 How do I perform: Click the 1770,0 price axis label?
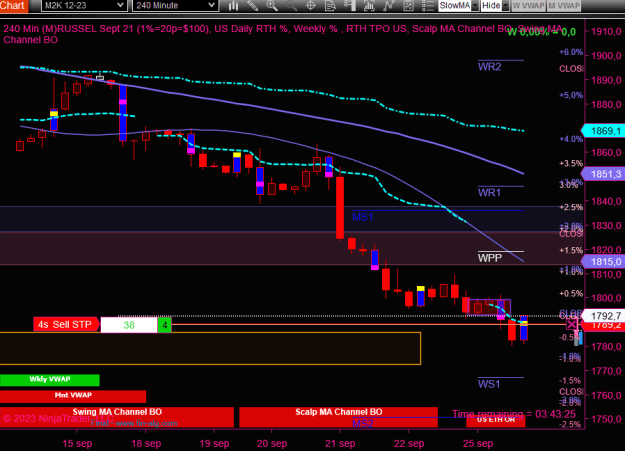pyautogui.click(x=606, y=371)
